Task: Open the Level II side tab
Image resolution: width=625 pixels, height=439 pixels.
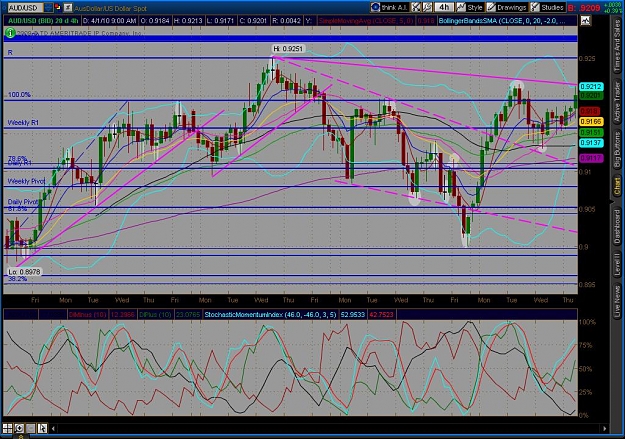Action: [x=617, y=265]
